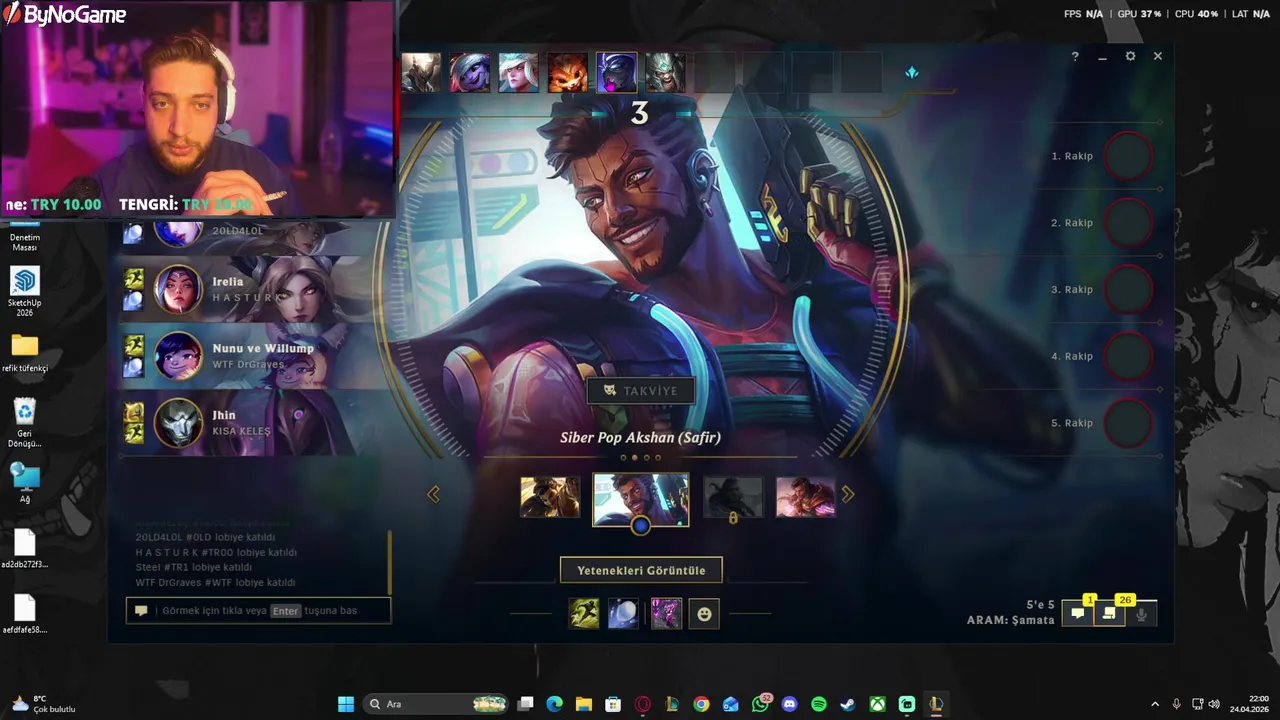Pick the Gnar bench champion portrait
The height and width of the screenshot is (720, 1280).
click(x=567, y=73)
